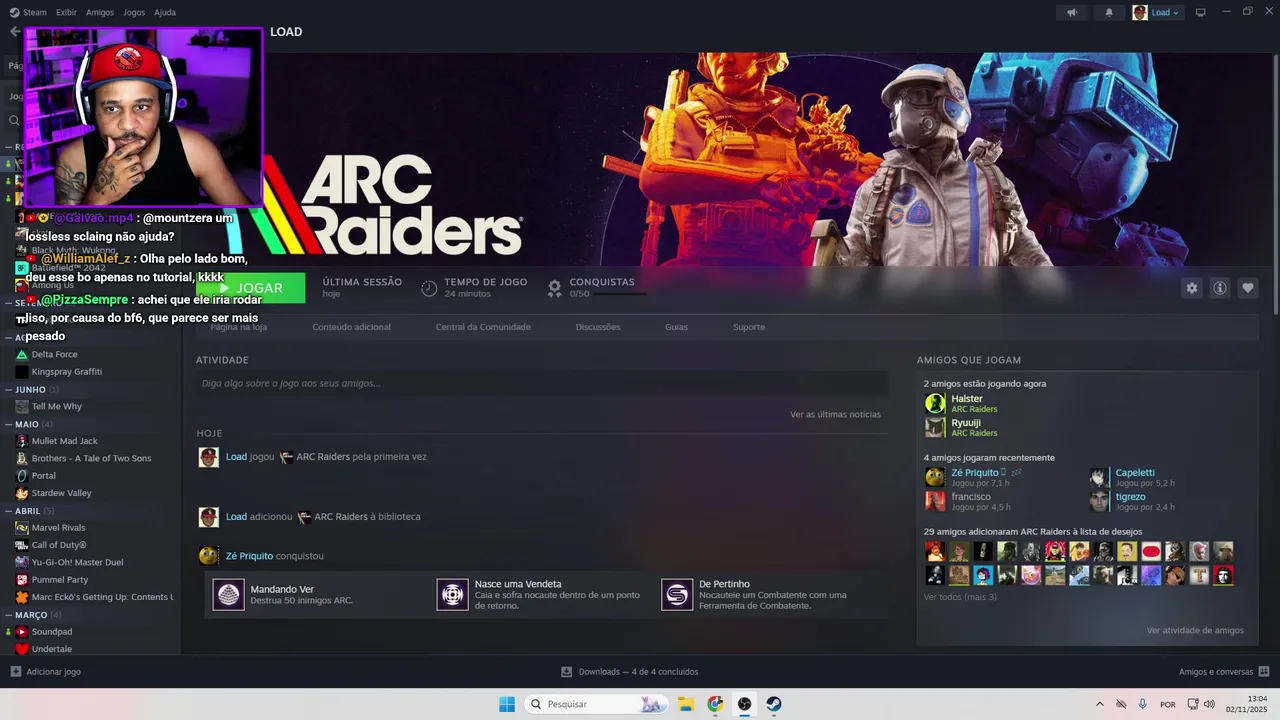Open the Amigos menu

(100, 13)
